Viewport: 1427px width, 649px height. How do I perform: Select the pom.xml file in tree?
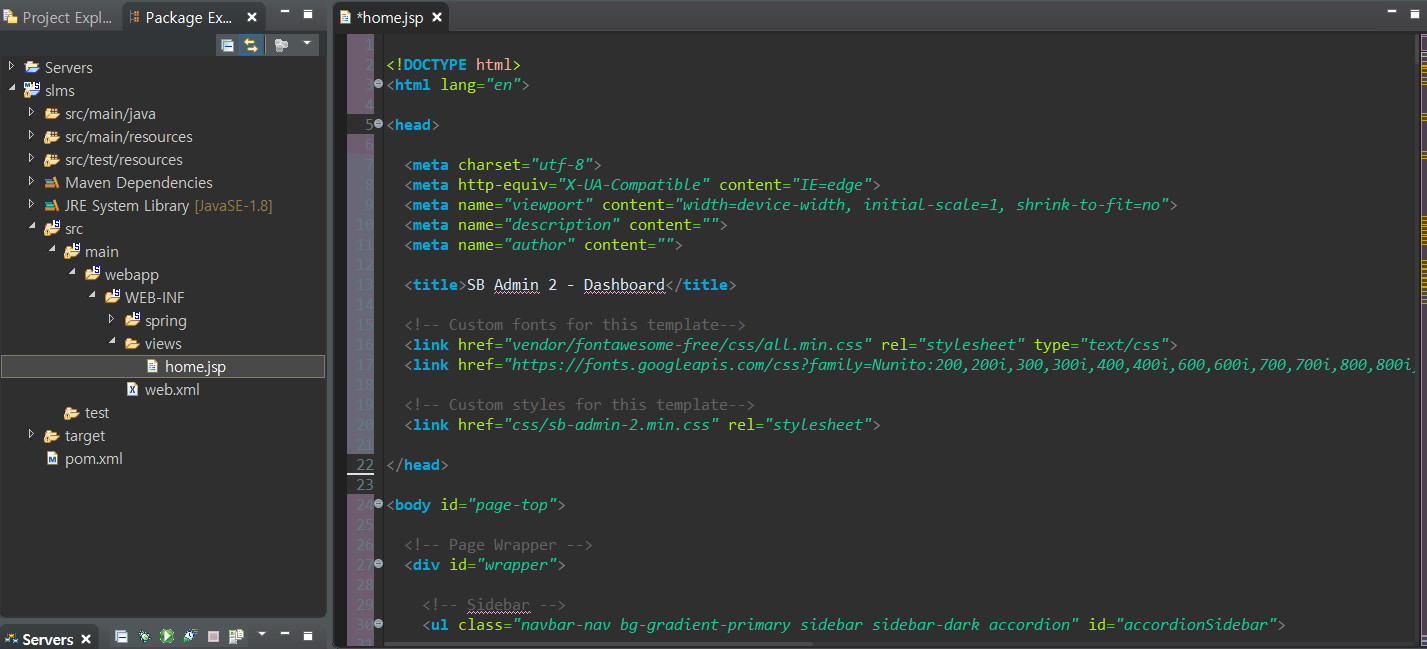click(x=93, y=459)
